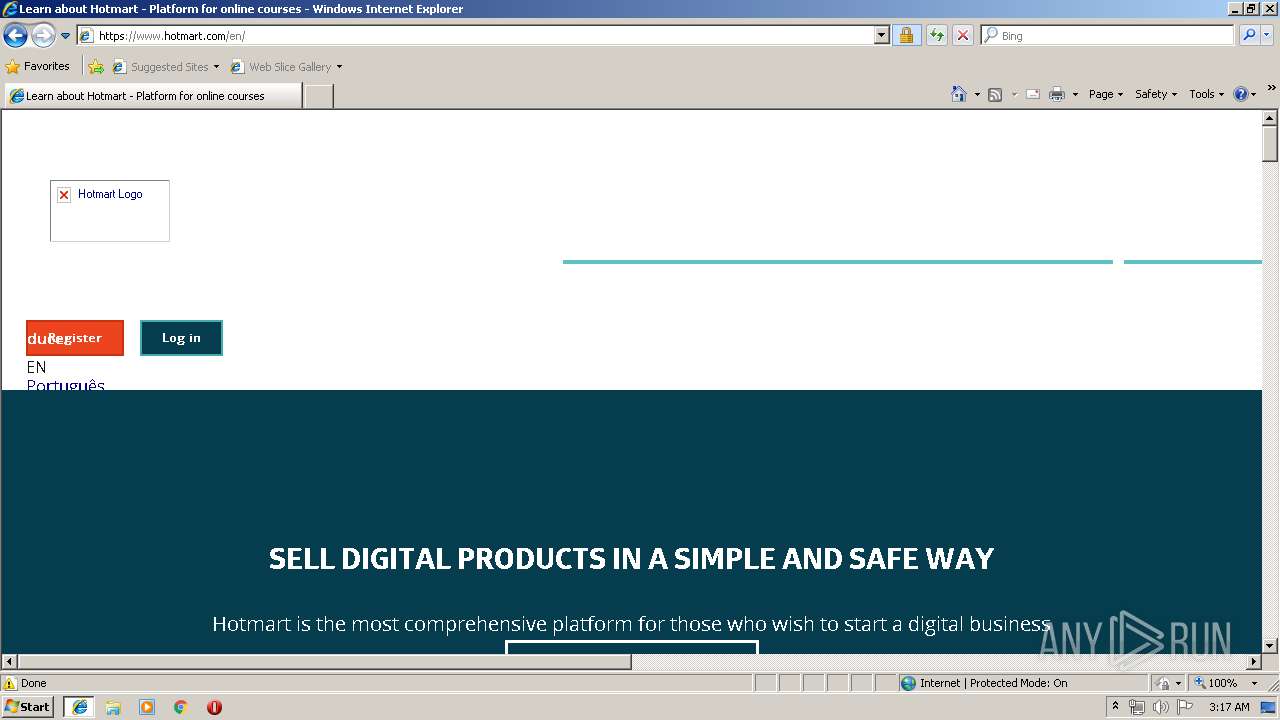Click the search magnifier button

[x=1248, y=36]
